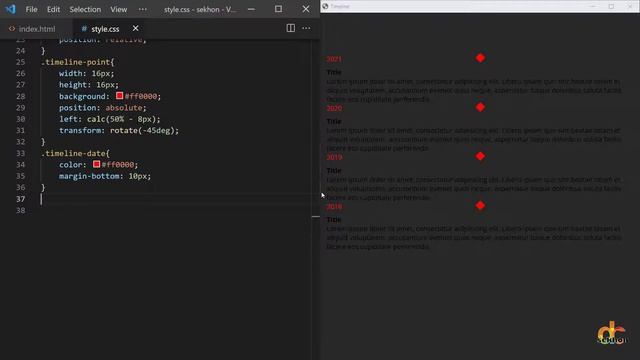The image size is (640, 360).
Task: Open background color swatch on line 28
Action: click(119, 96)
